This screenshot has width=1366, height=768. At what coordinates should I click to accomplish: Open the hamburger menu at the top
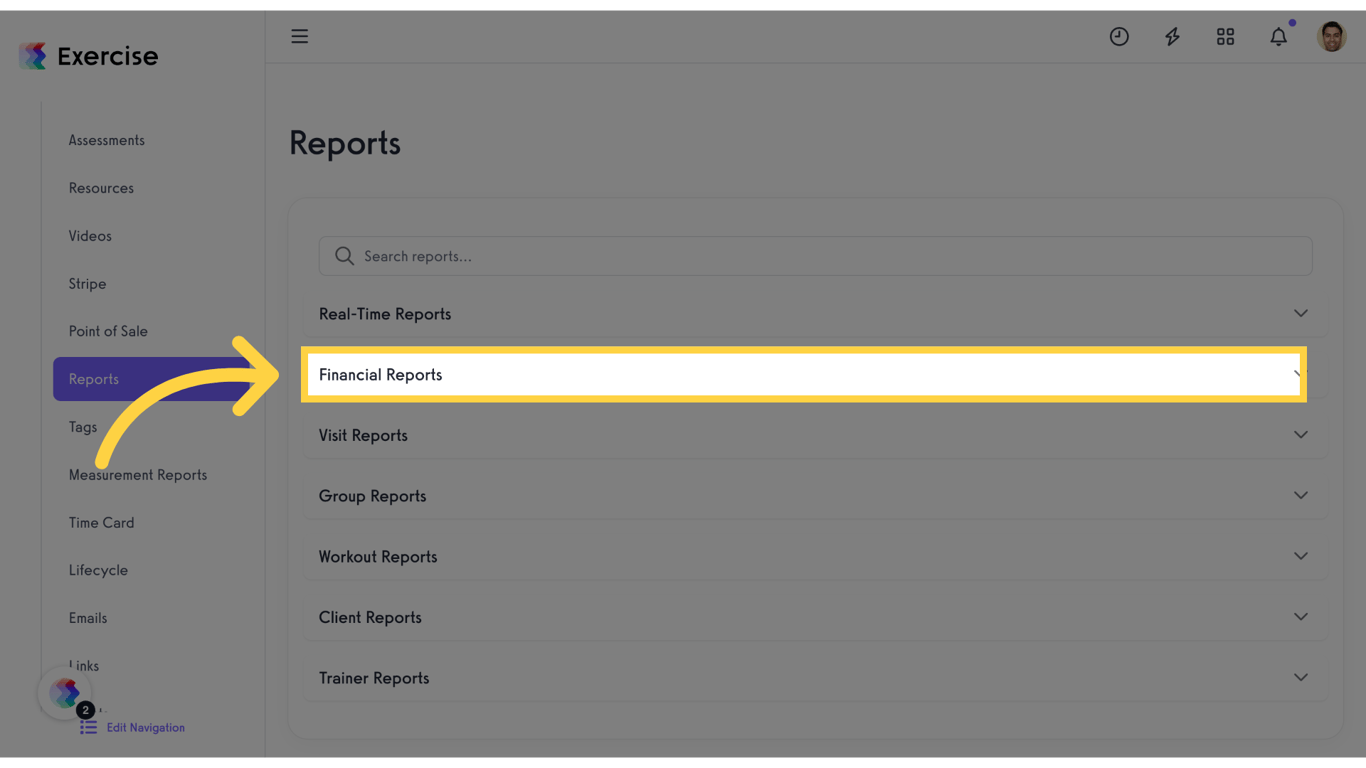tap(299, 36)
